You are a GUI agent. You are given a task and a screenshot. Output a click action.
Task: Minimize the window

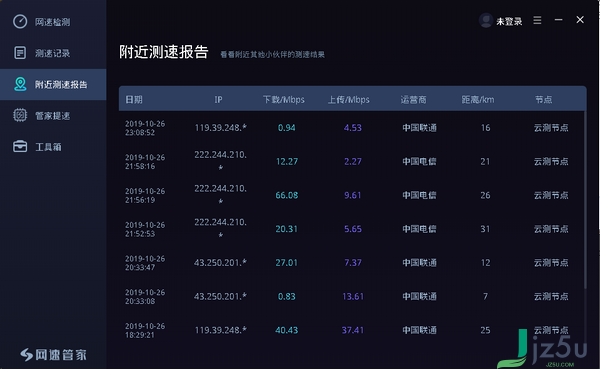click(x=559, y=20)
